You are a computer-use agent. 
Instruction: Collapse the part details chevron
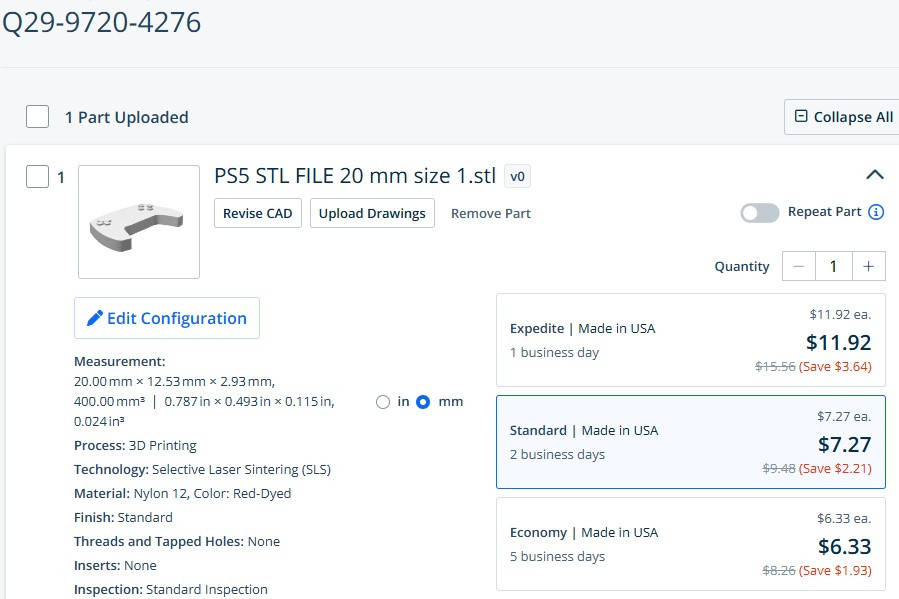coord(874,175)
